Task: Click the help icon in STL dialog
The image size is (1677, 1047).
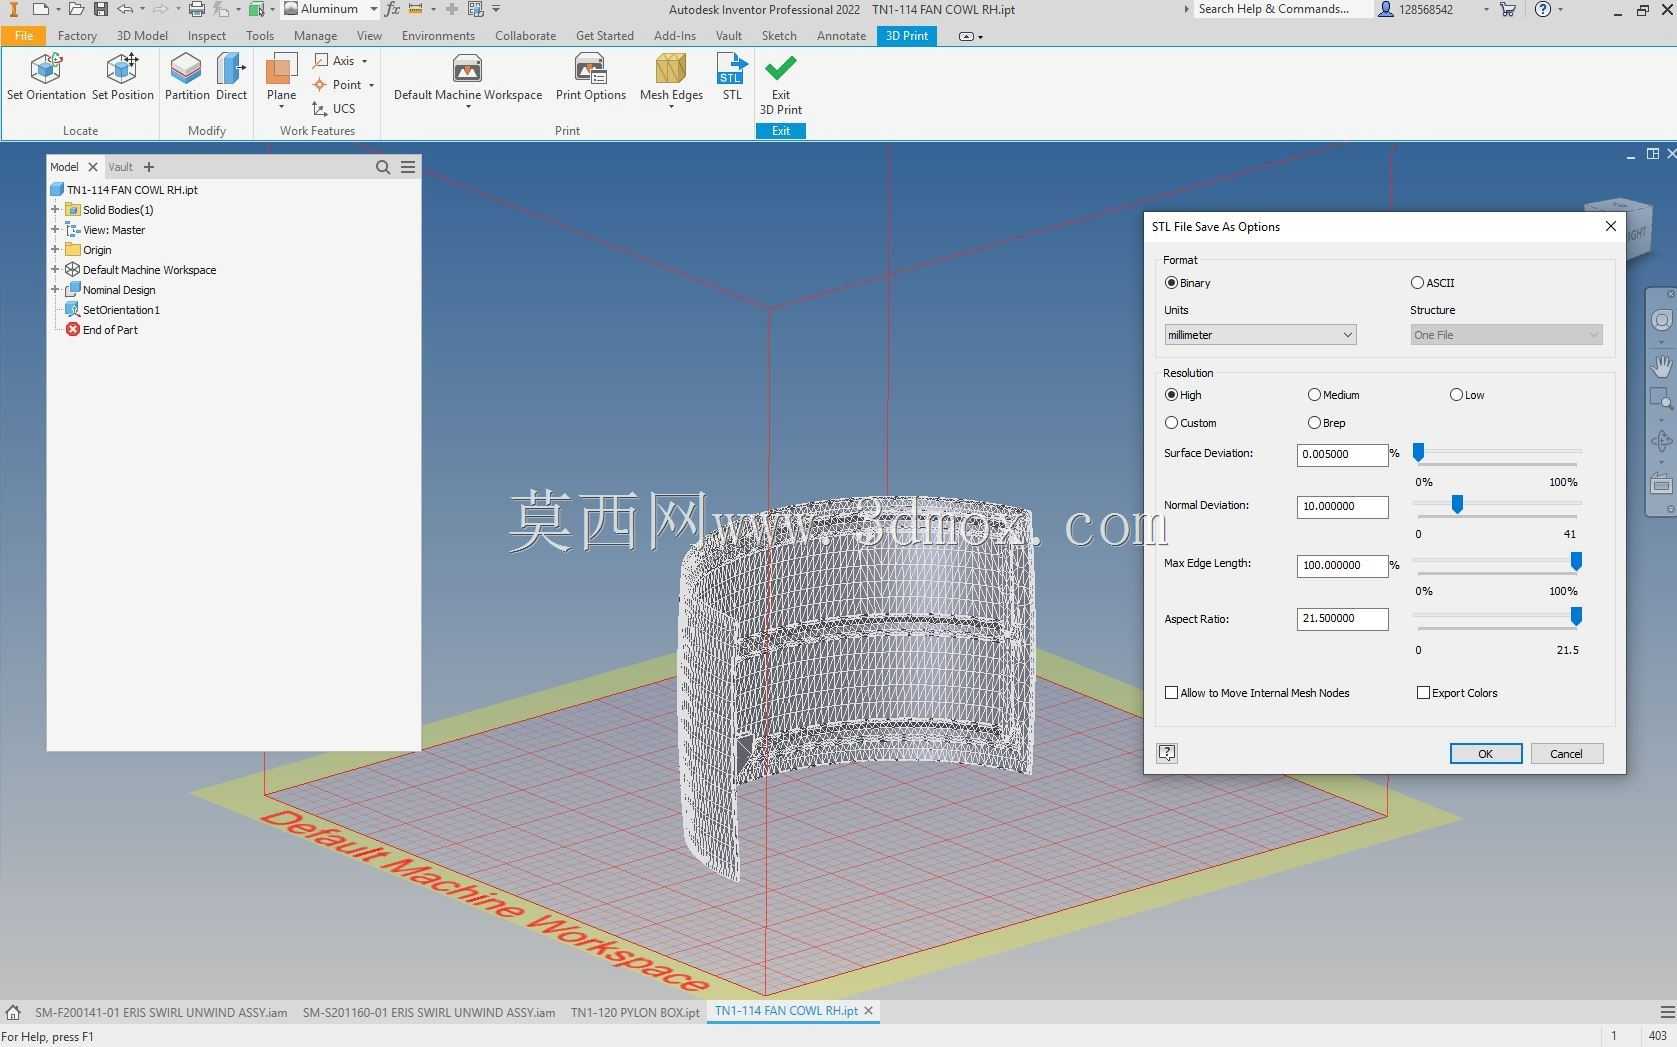Action: click(x=1167, y=753)
